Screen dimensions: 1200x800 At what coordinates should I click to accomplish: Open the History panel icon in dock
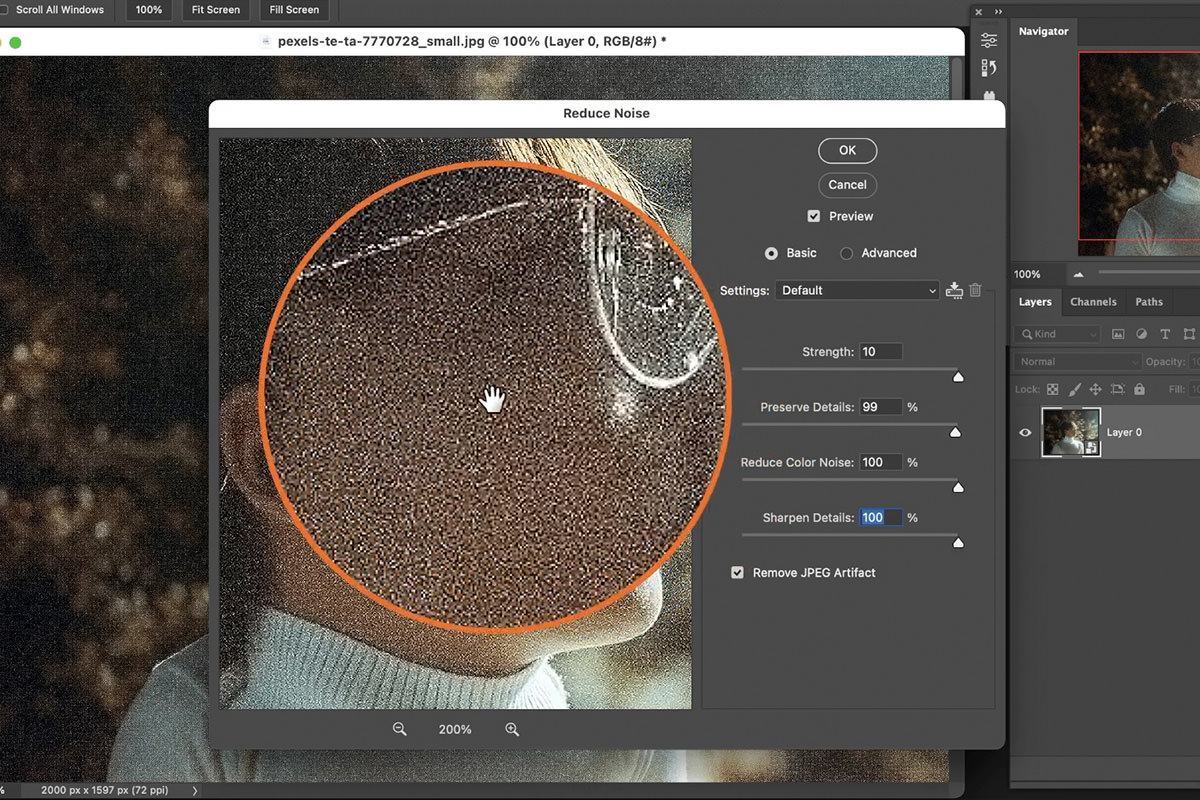pos(989,68)
